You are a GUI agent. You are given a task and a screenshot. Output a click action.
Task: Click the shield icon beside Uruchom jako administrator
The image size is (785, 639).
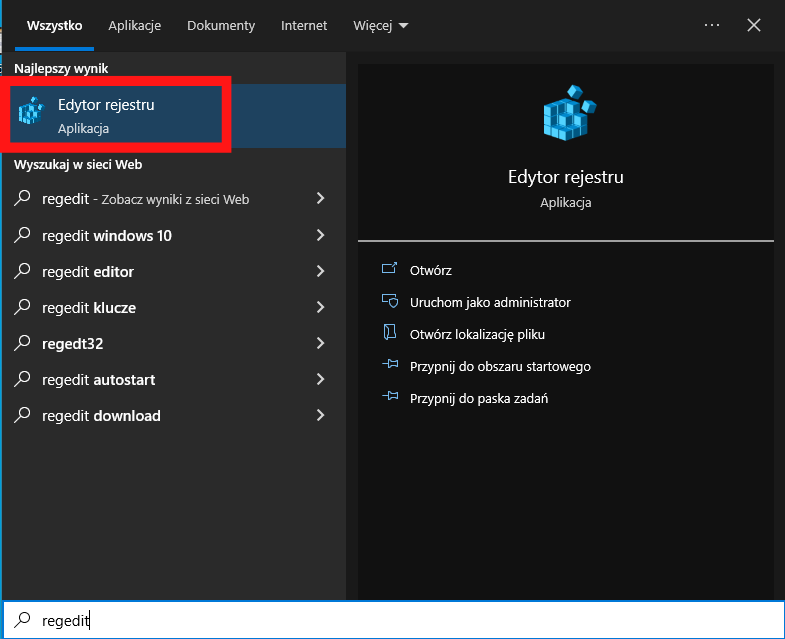[390, 300]
